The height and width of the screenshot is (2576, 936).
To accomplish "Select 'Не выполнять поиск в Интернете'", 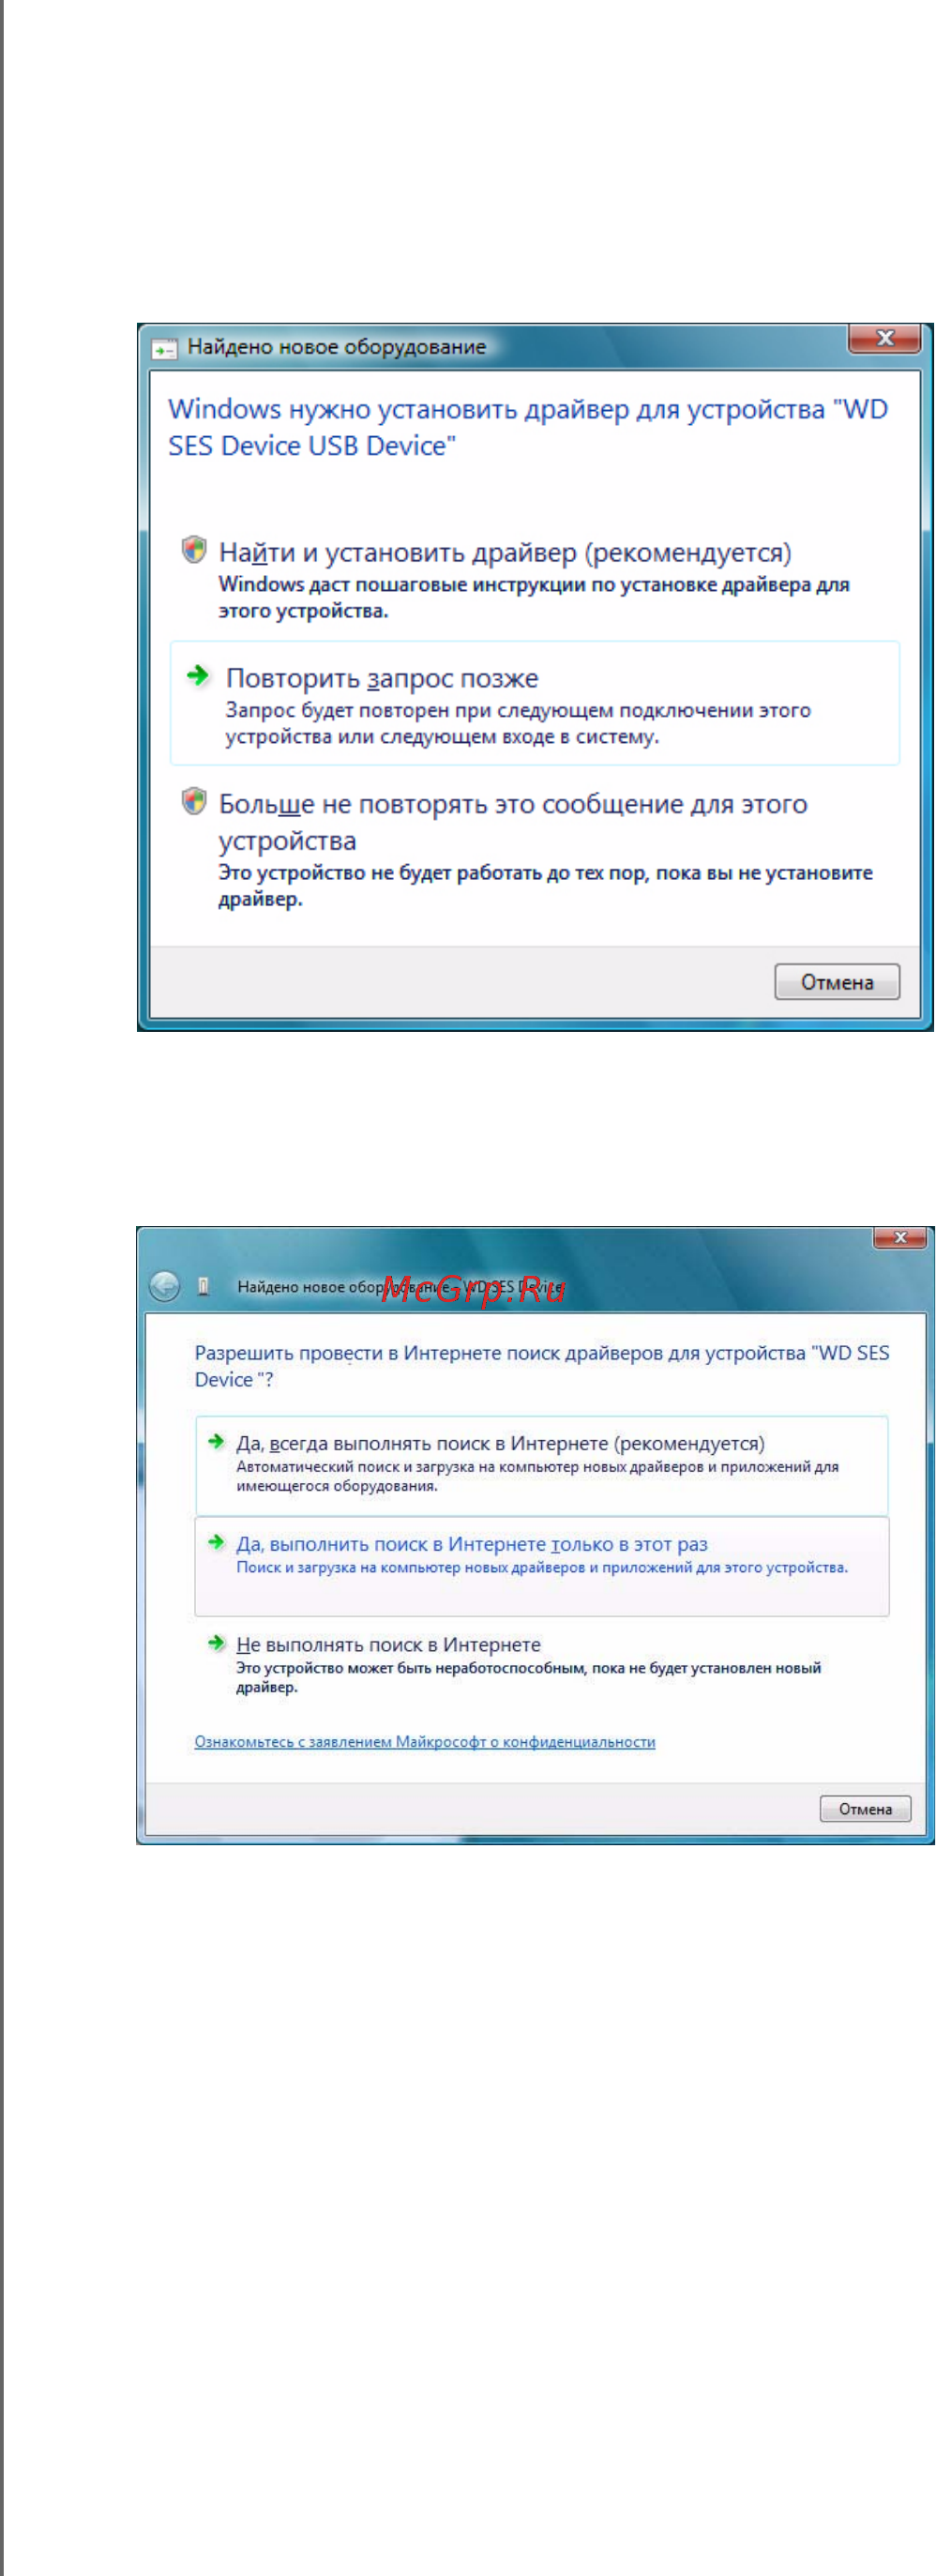I will (x=388, y=1645).
